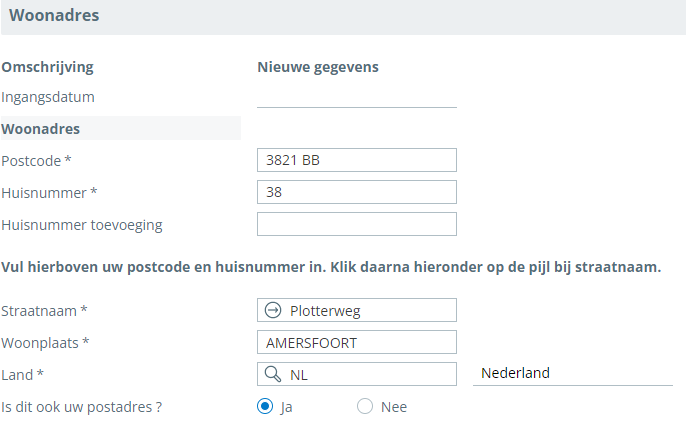This screenshot has width=686, height=429.
Task: Click the 'Is dit ook uw postadres ?' label
Action: pyautogui.click(x=82, y=406)
